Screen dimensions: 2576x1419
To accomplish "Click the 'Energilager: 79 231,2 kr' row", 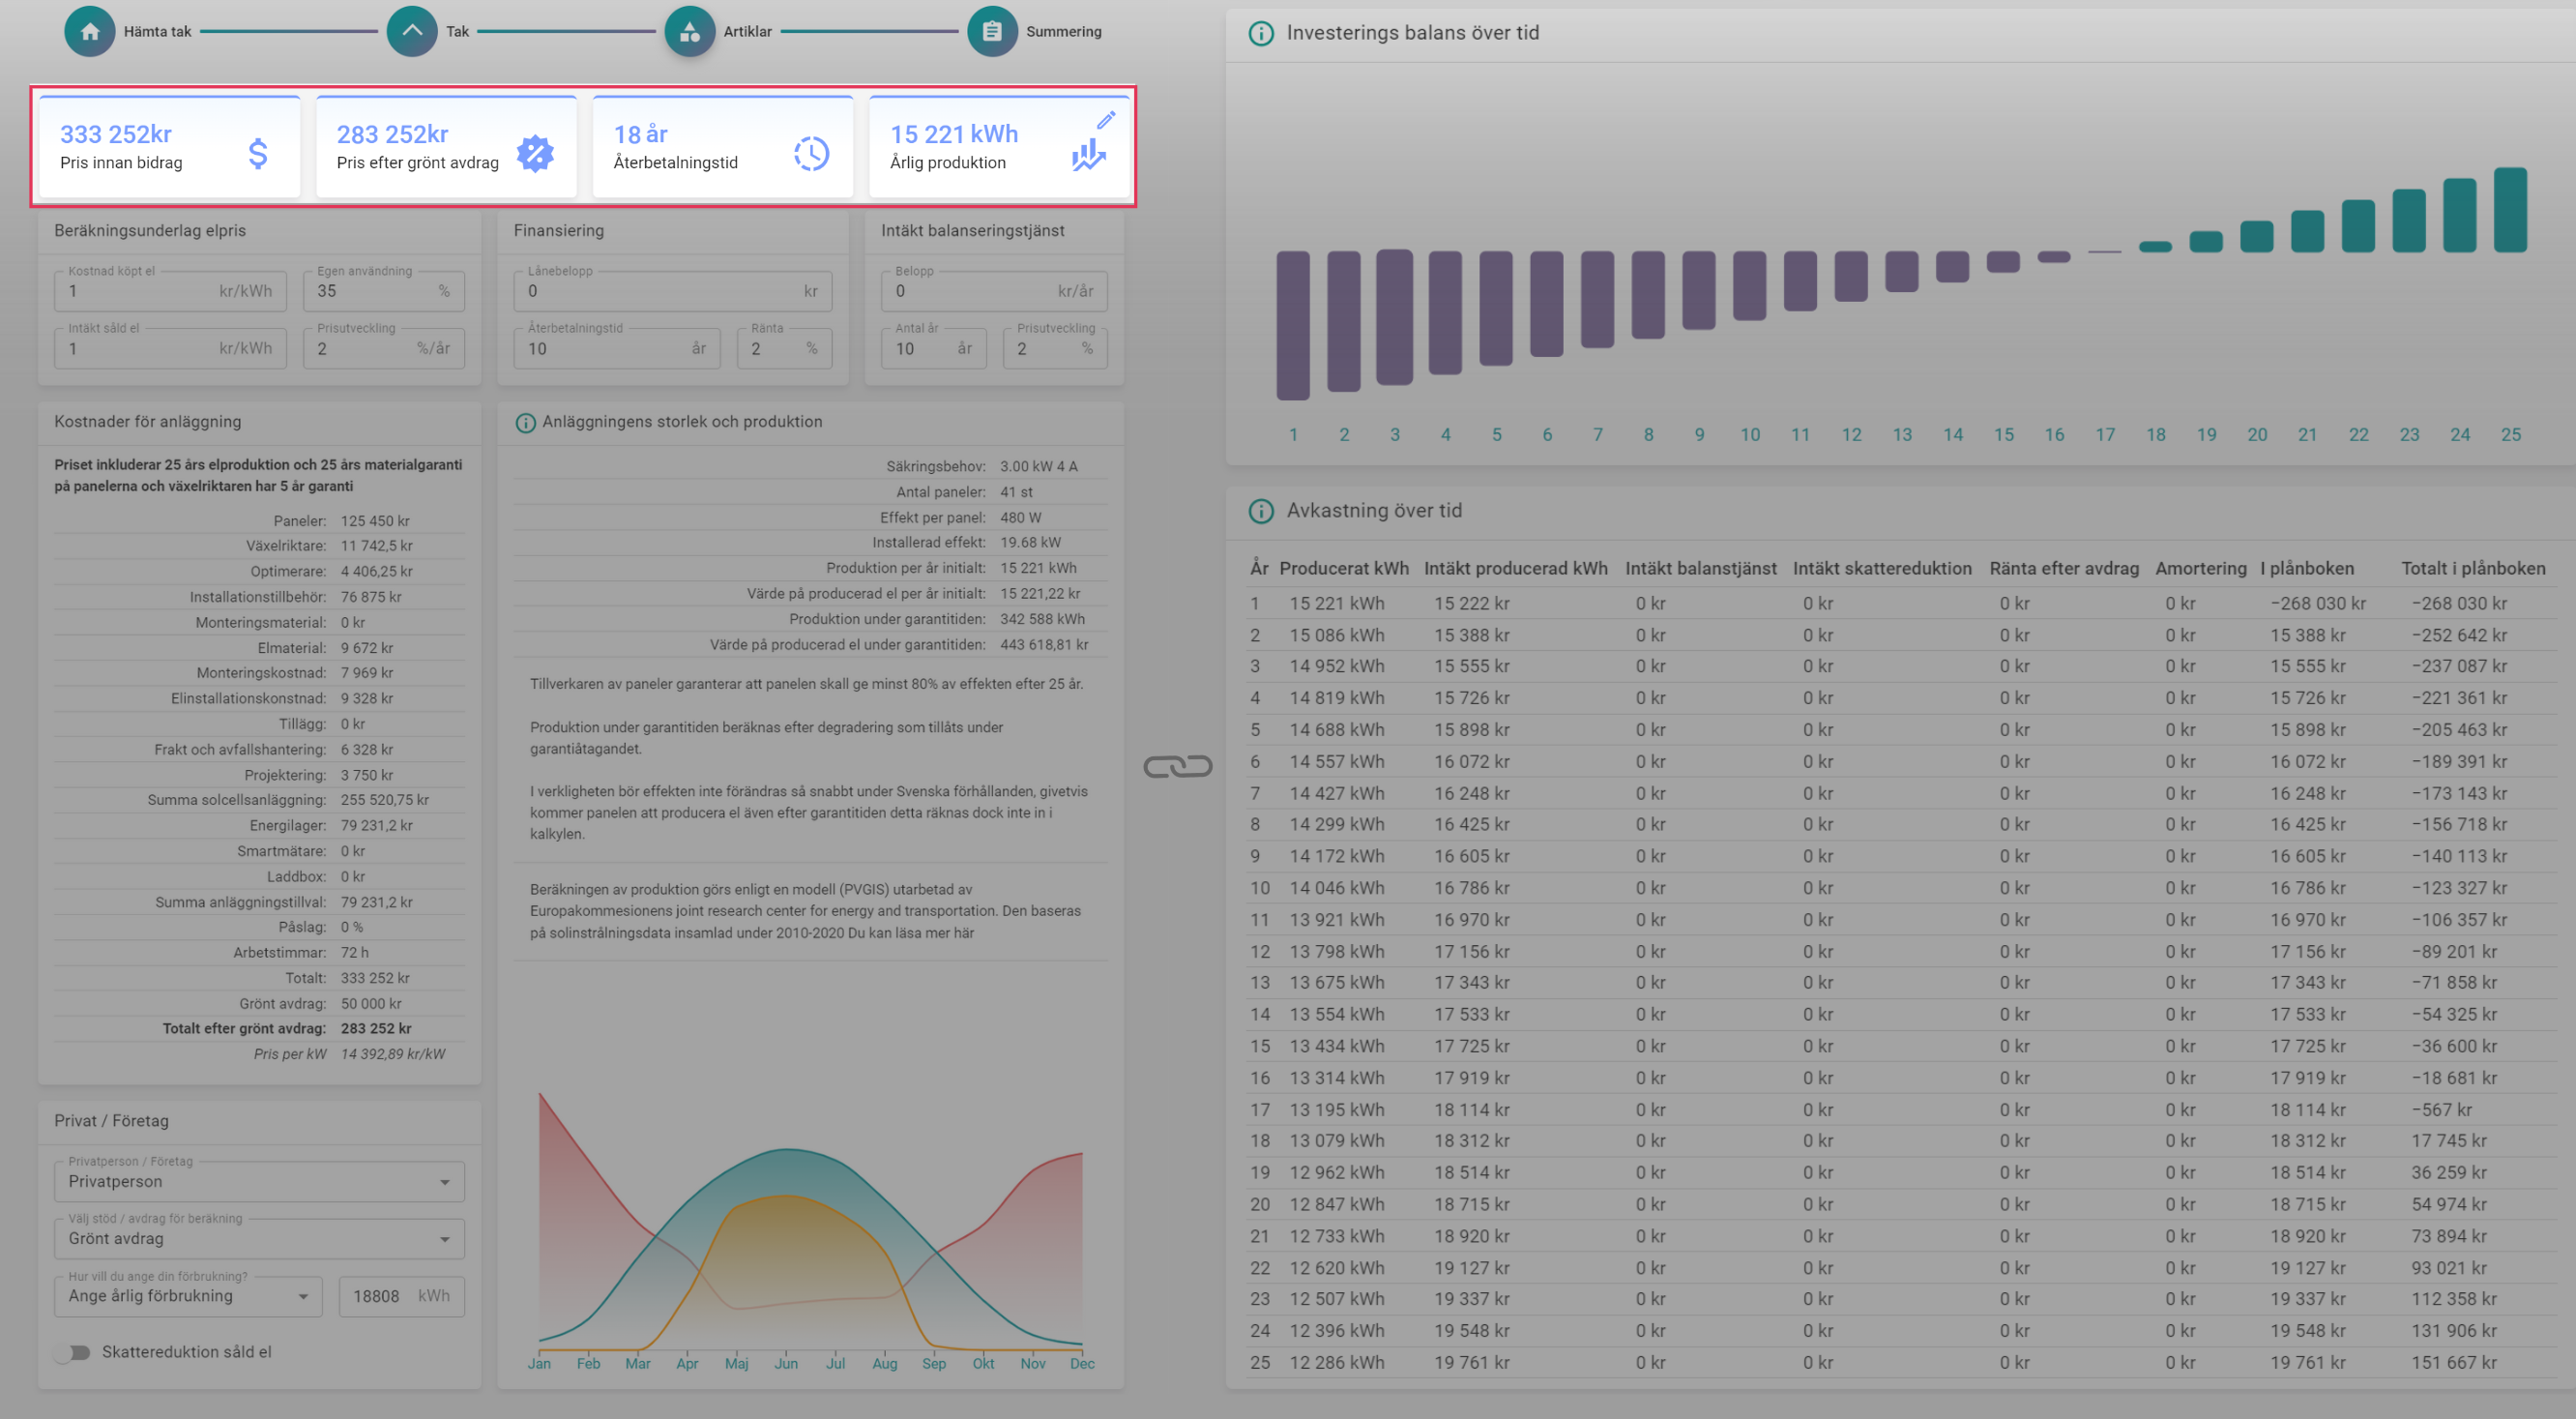I will (260, 826).
